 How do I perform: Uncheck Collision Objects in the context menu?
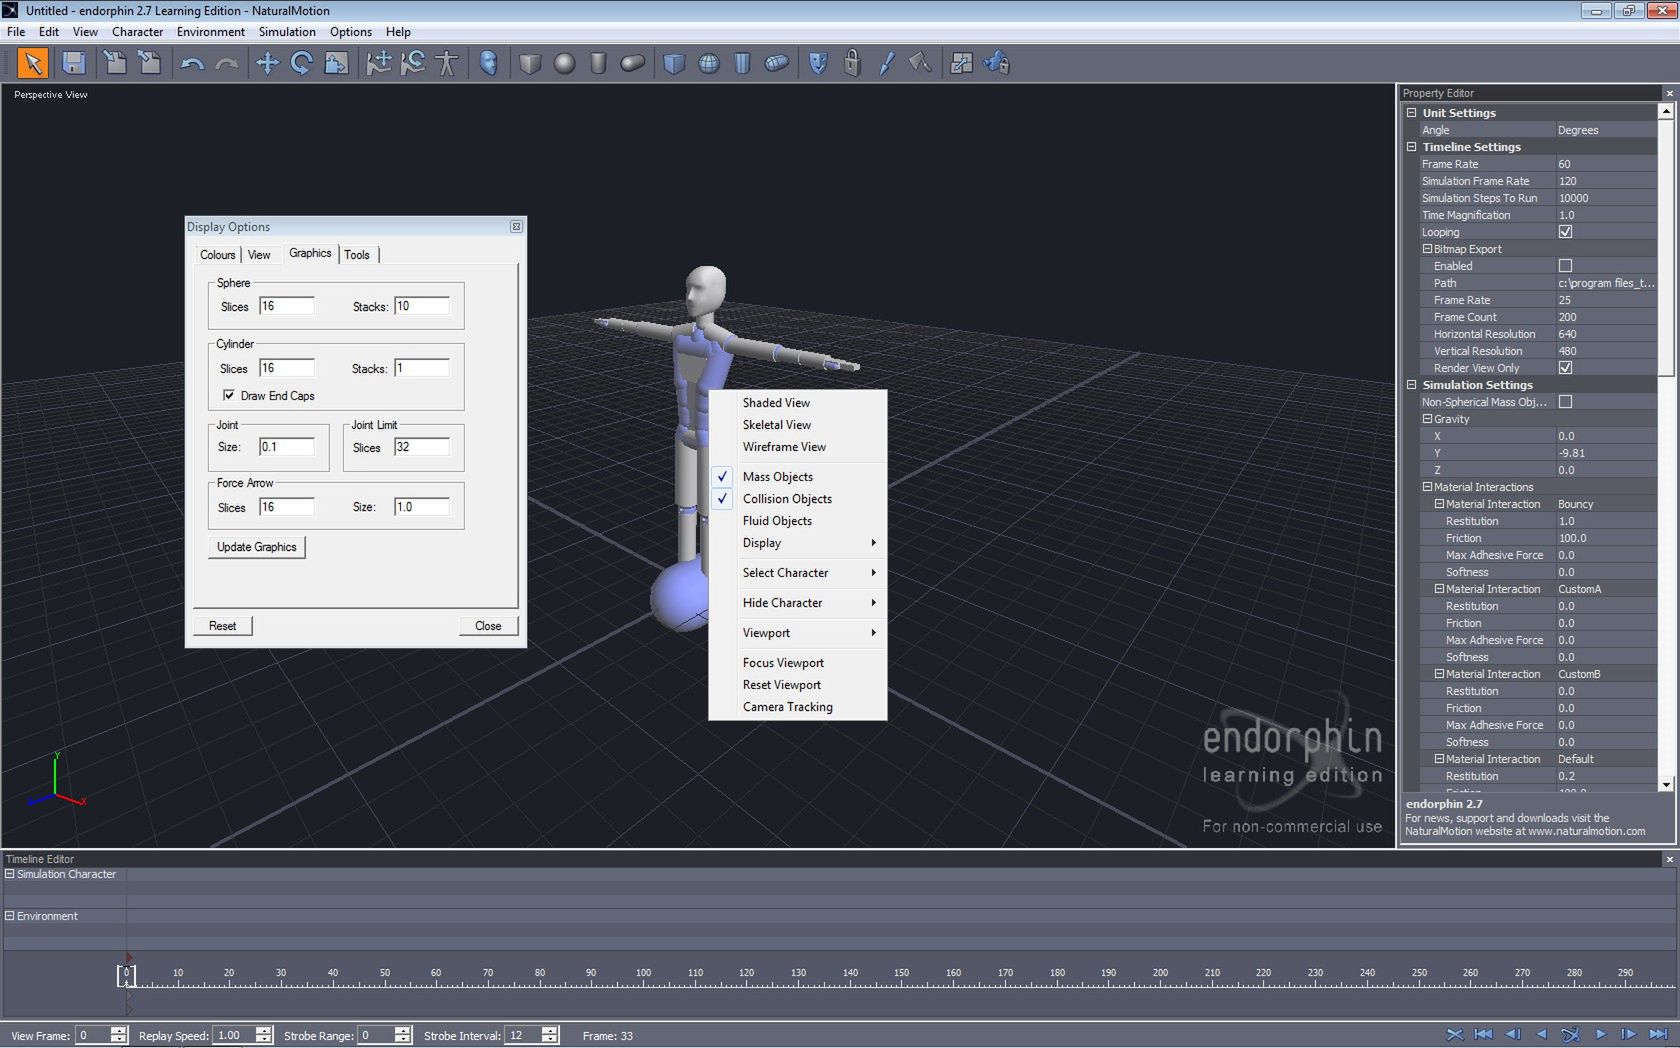point(787,499)
